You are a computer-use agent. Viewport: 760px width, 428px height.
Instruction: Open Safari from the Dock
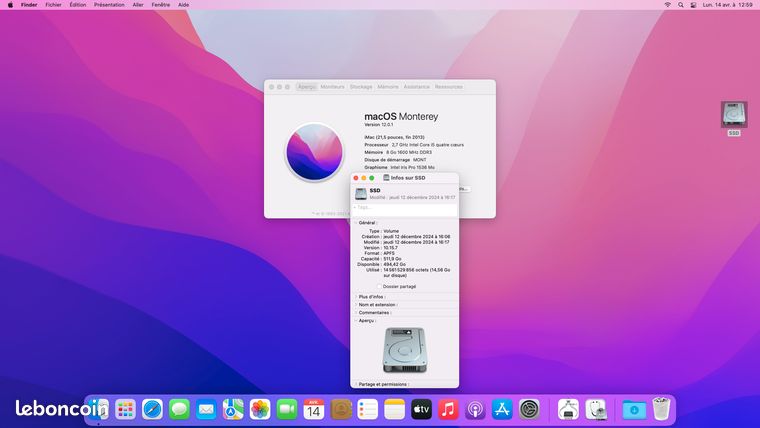click(152, 410)
